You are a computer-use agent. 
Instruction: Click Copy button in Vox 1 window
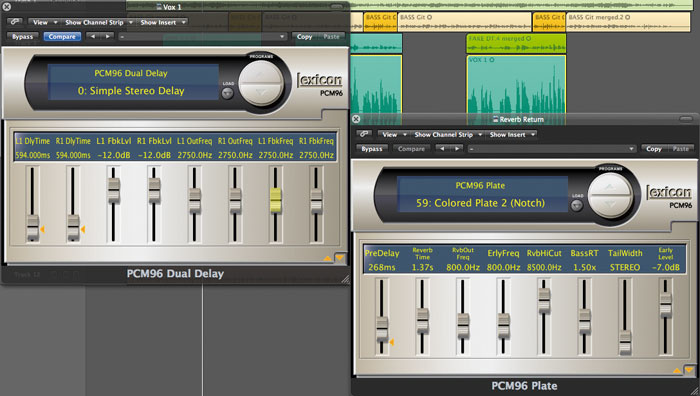point(304,37)
